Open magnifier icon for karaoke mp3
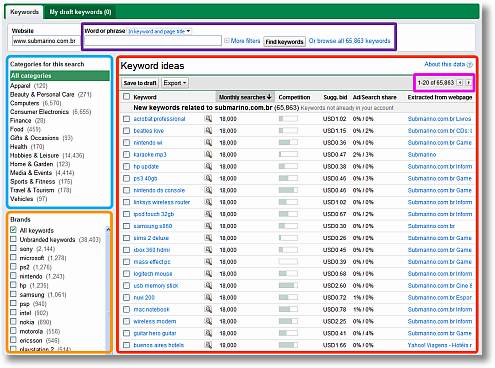Image resolution: width=495 pixels, height=368 pixels. point(208,154)
